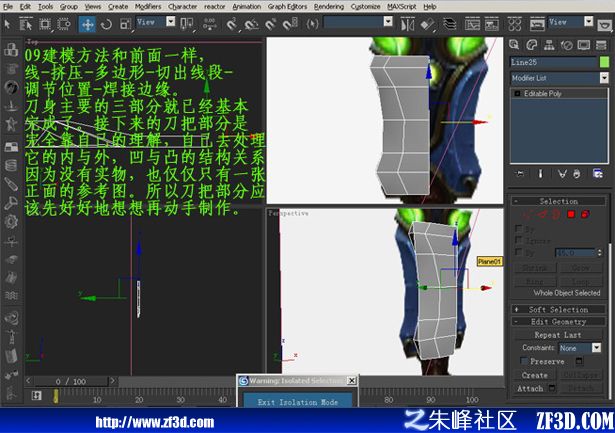Image resolution: width=615 pixels, height=433 pixels.
Task: Toggle Percent Snap icon
Action: (271, 24)
